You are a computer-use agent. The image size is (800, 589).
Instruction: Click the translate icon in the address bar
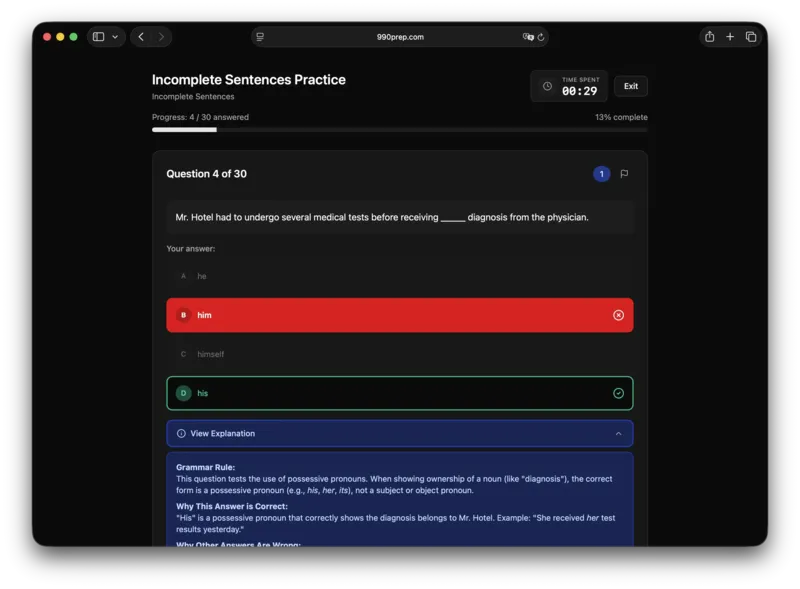point(528,37)
